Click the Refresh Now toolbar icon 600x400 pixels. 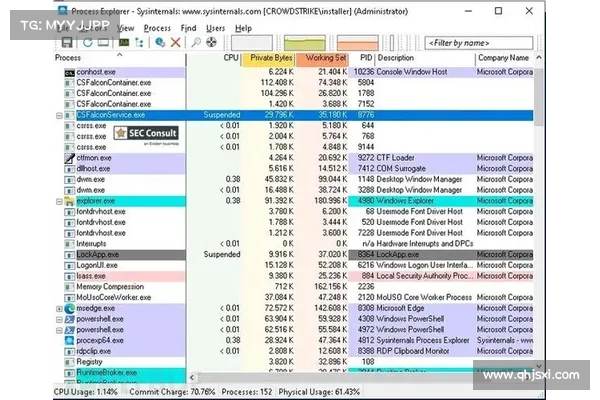click(x=88, y=42)
